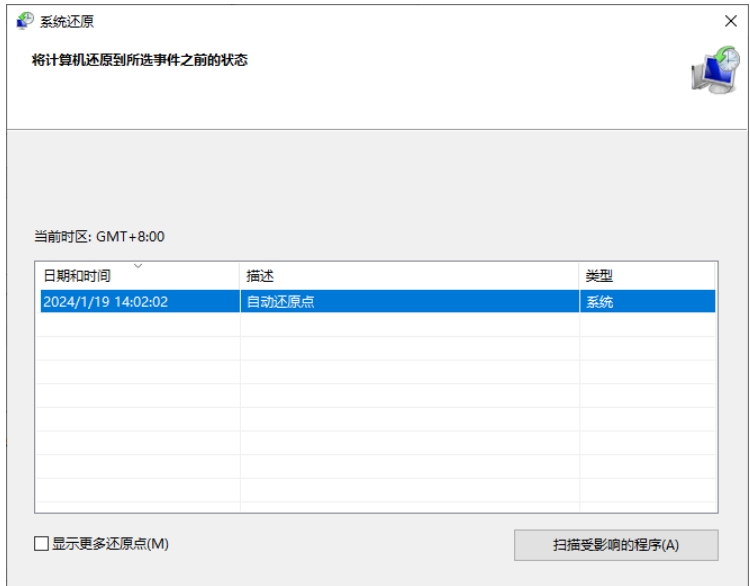Click the 类型 column header
The width and height of the screenshot is (750, 586).
(647, 276)
